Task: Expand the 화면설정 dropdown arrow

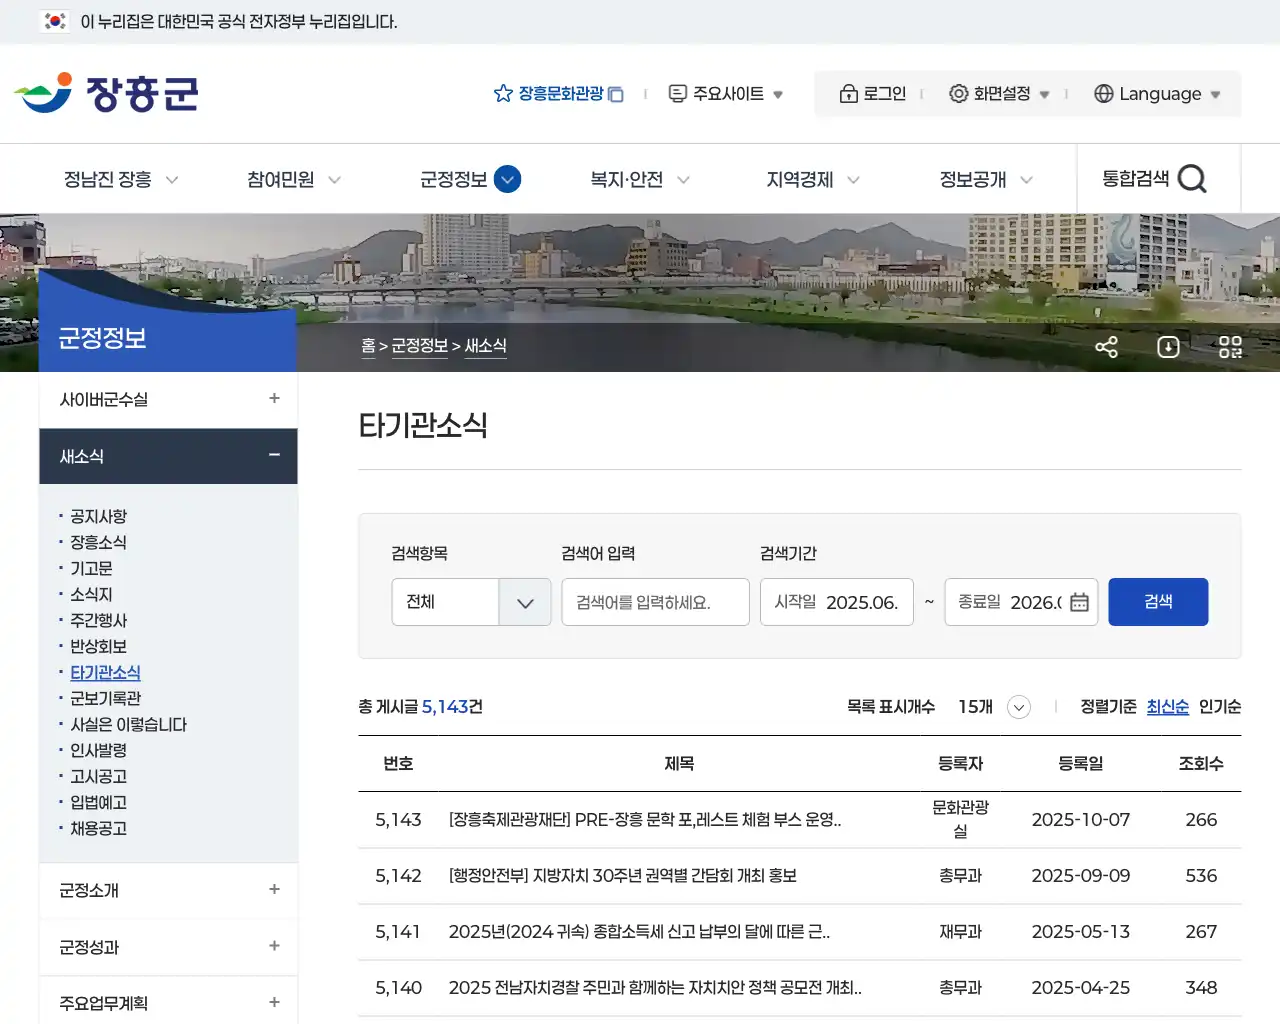Action: coord(1044,94)
